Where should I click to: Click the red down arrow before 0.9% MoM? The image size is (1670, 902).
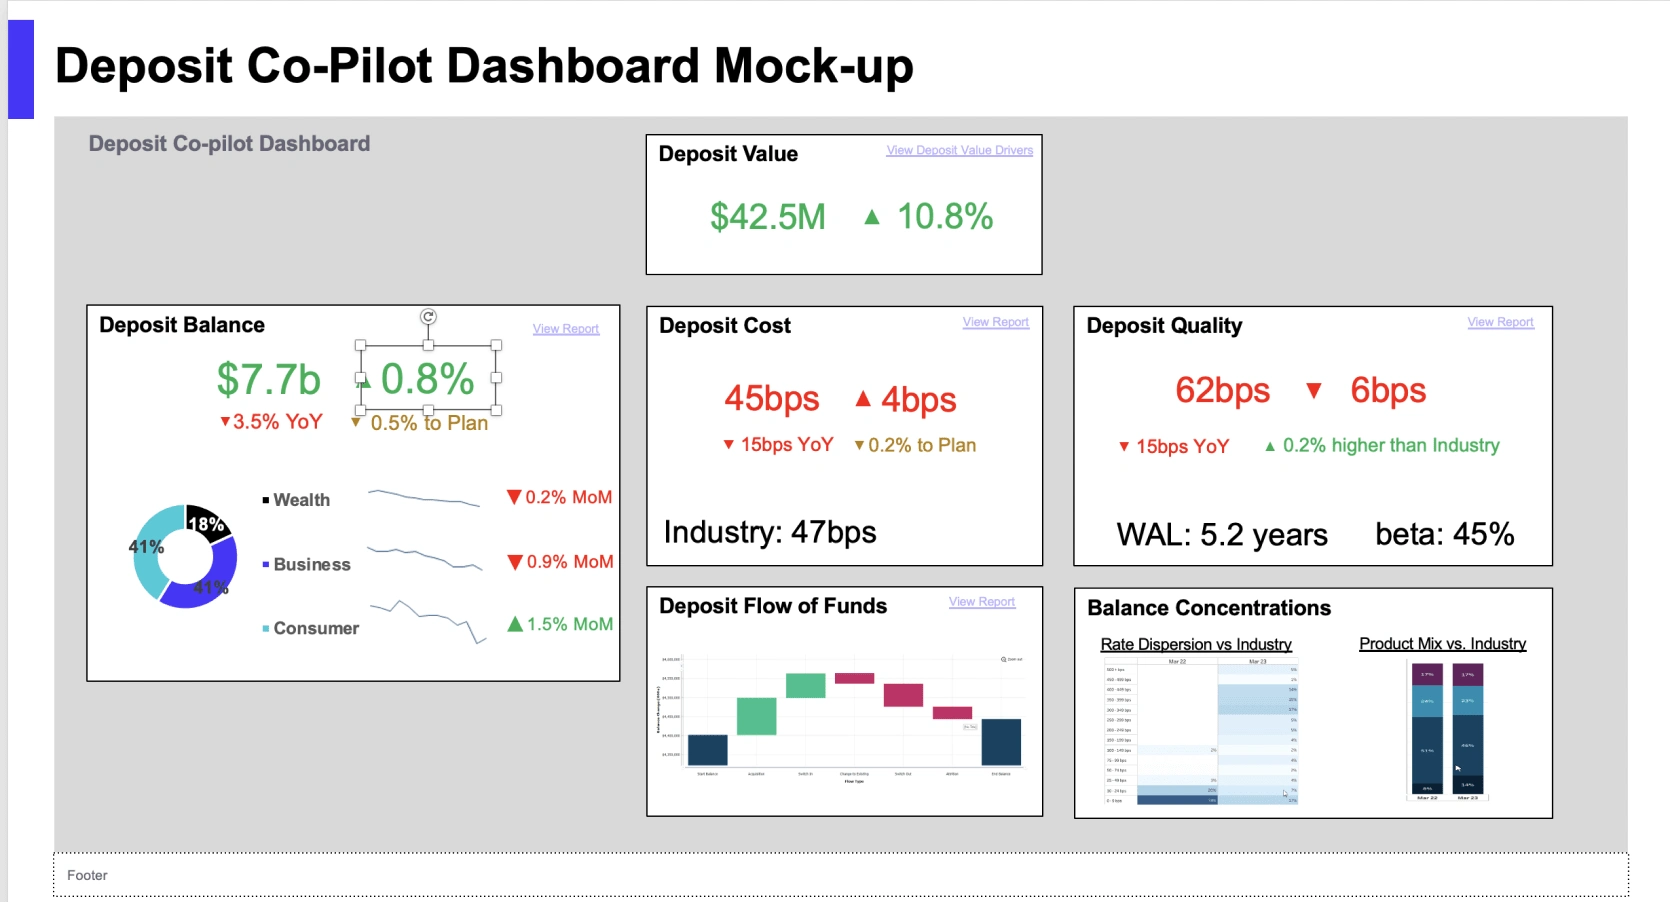515,562
